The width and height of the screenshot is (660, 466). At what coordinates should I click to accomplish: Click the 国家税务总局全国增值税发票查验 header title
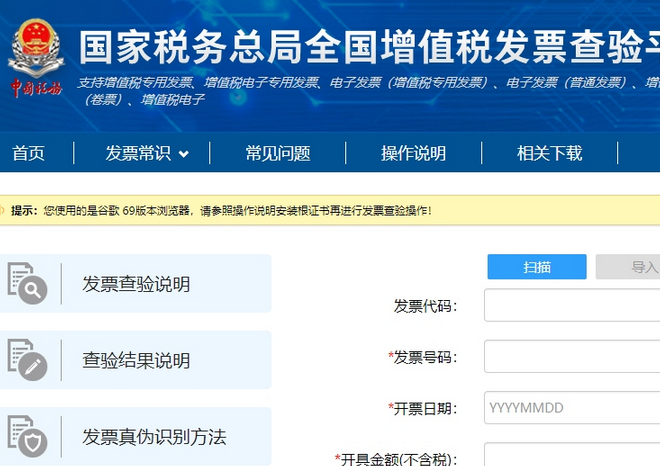(369, 46)
